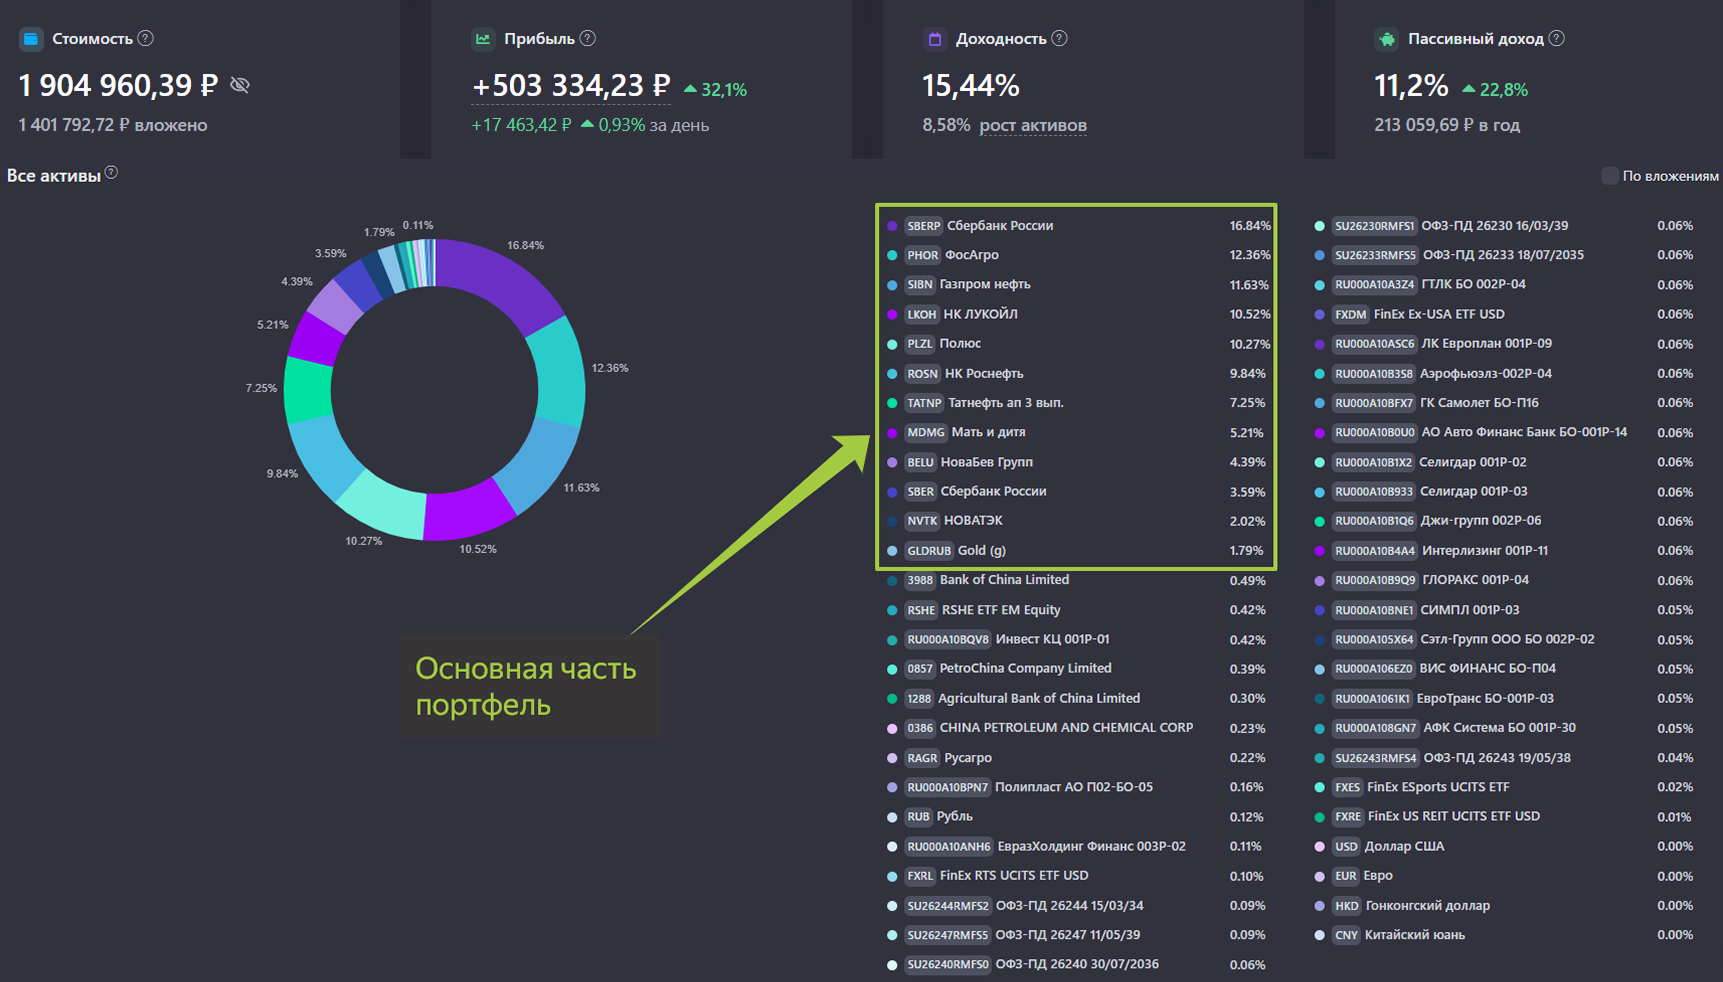Select the Китайский юань currency row
This screenshot has height=982, width=1723.
(1505, 935)
